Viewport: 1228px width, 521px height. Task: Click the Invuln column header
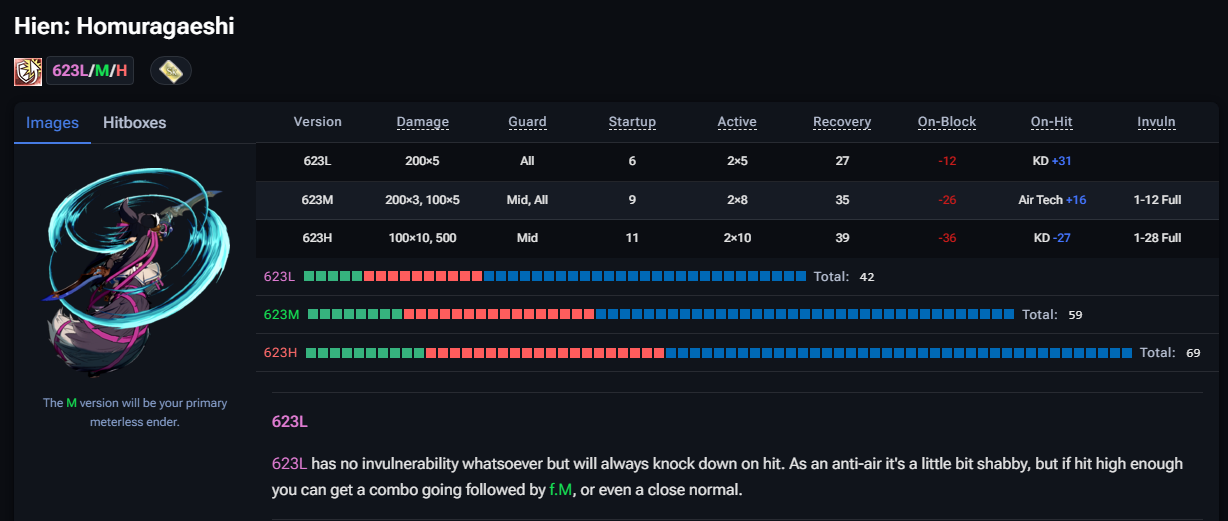(1157, 122)
